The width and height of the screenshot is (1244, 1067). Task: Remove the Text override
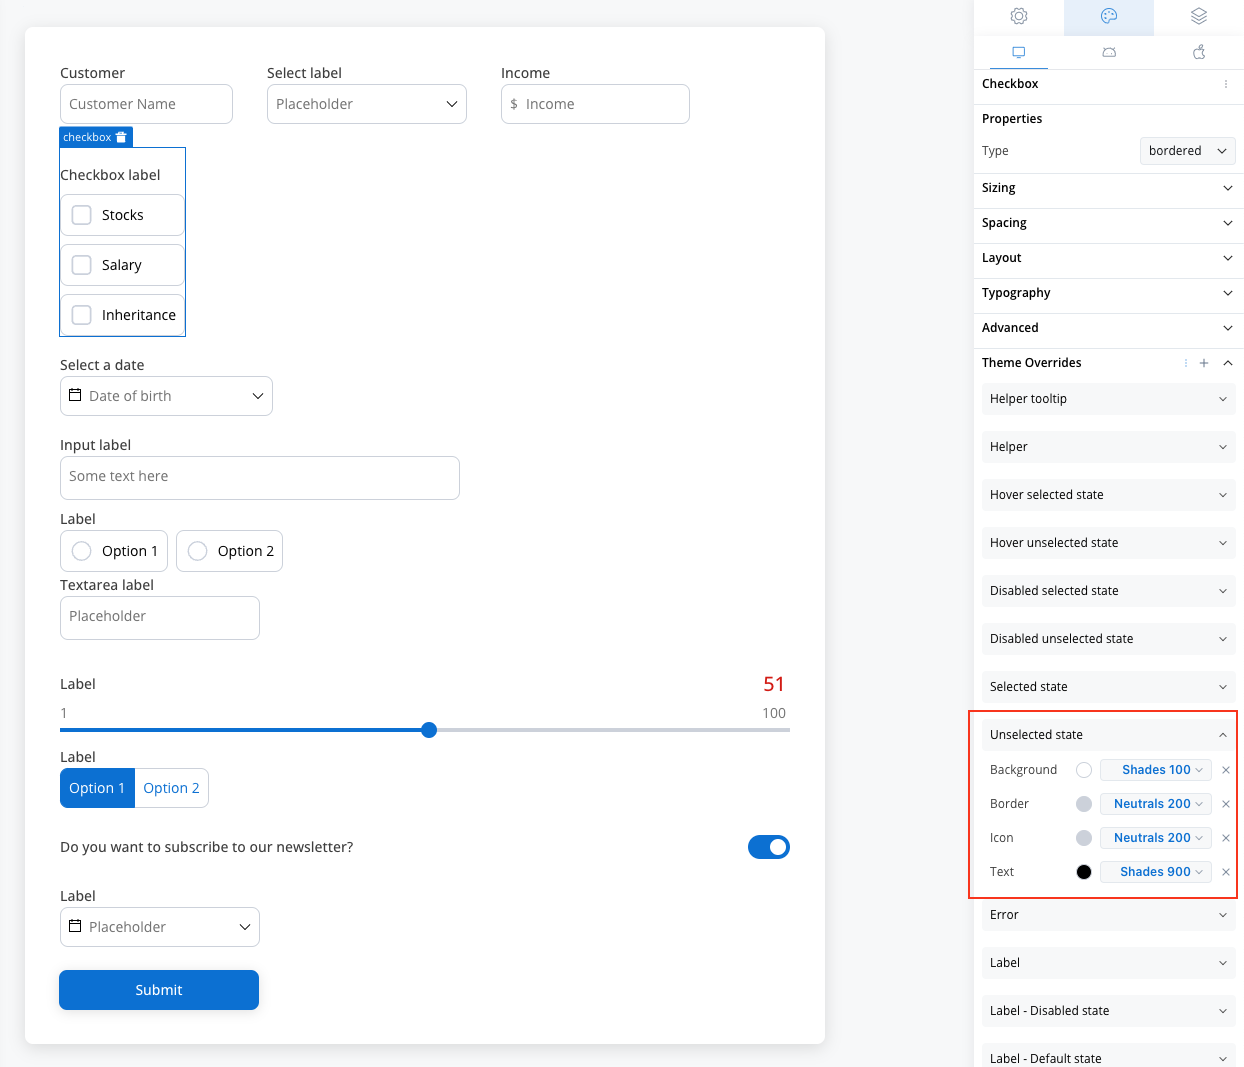[x=1226, y=872]
